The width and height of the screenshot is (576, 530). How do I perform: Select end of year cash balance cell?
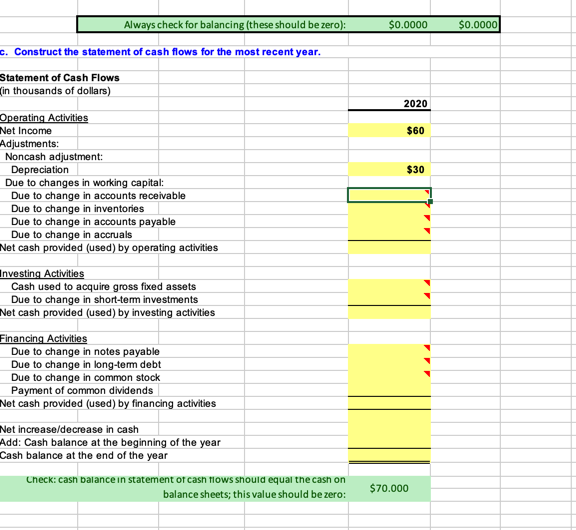click(389, 455)
